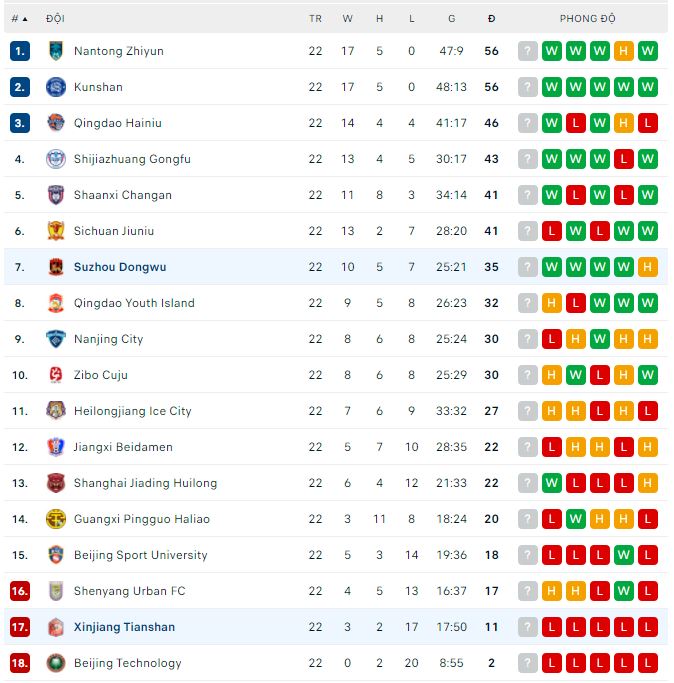Click the Zibo Cuju club crest
Viewport: 674px width, 683px height.
[56, 375]
